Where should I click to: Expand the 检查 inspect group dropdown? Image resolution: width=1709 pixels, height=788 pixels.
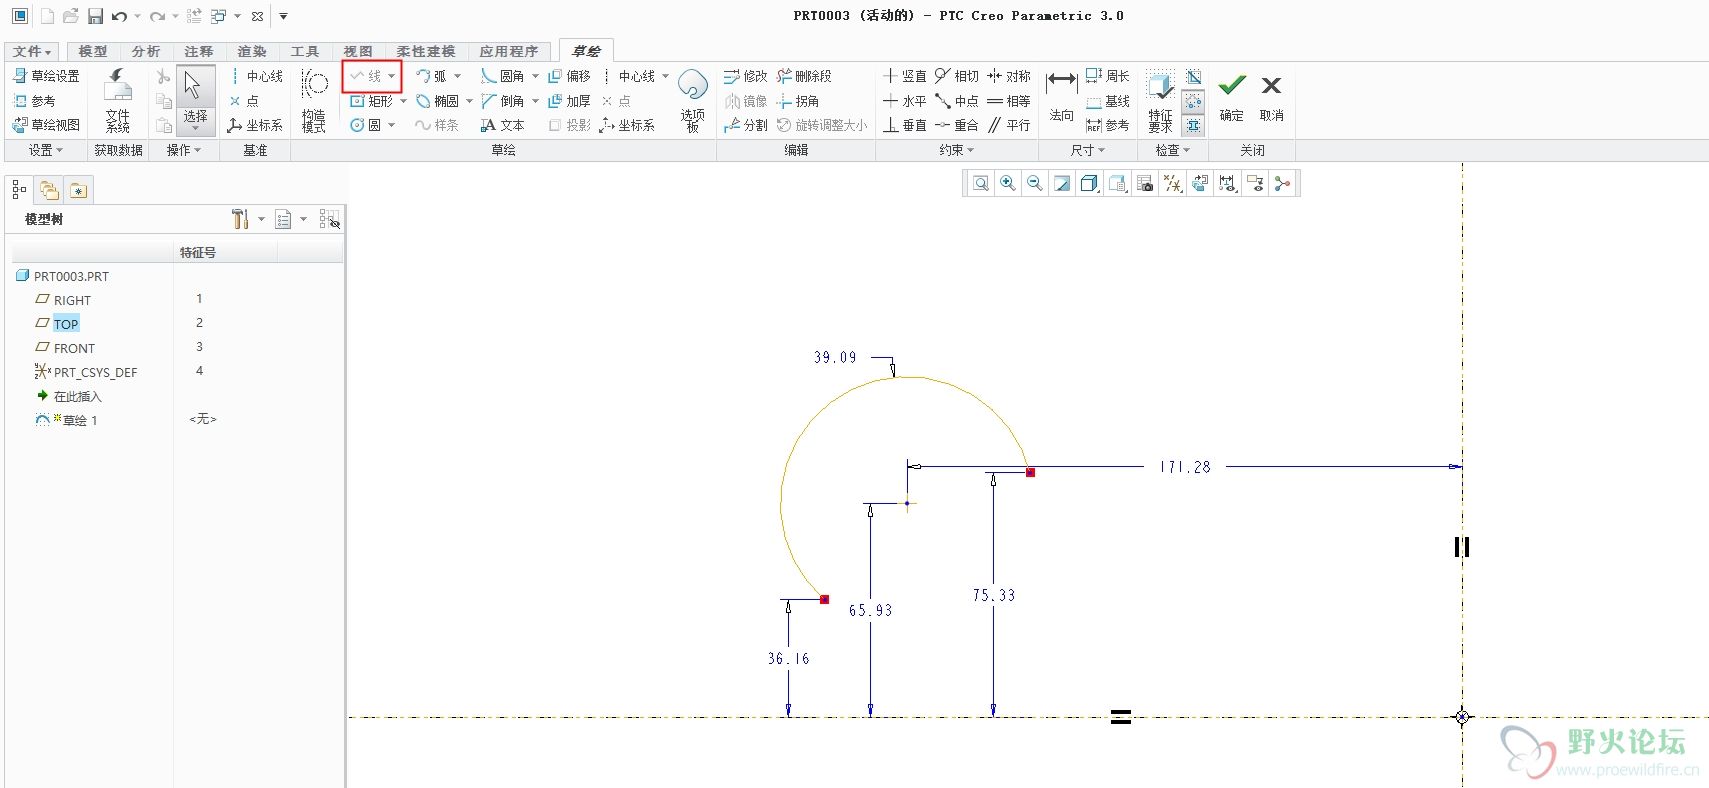(1173, 150)
